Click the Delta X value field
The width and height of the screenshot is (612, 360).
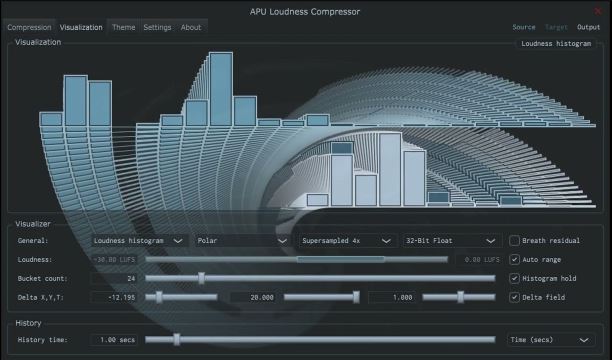(114, 297)
